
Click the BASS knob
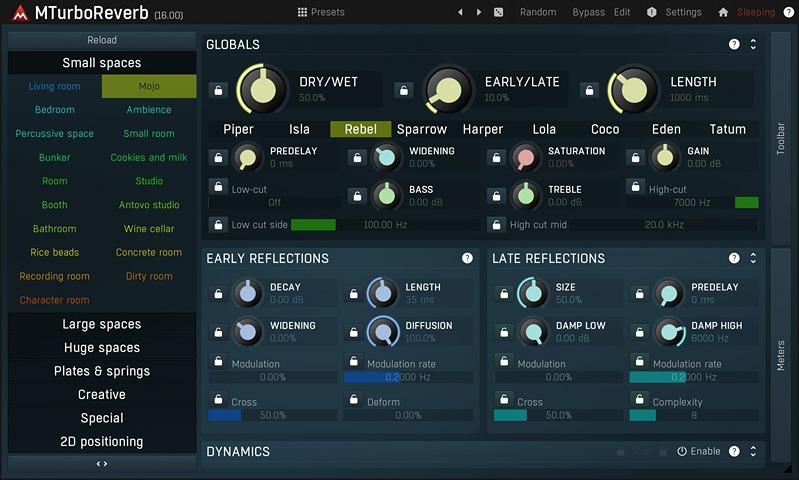pos(386,195)
